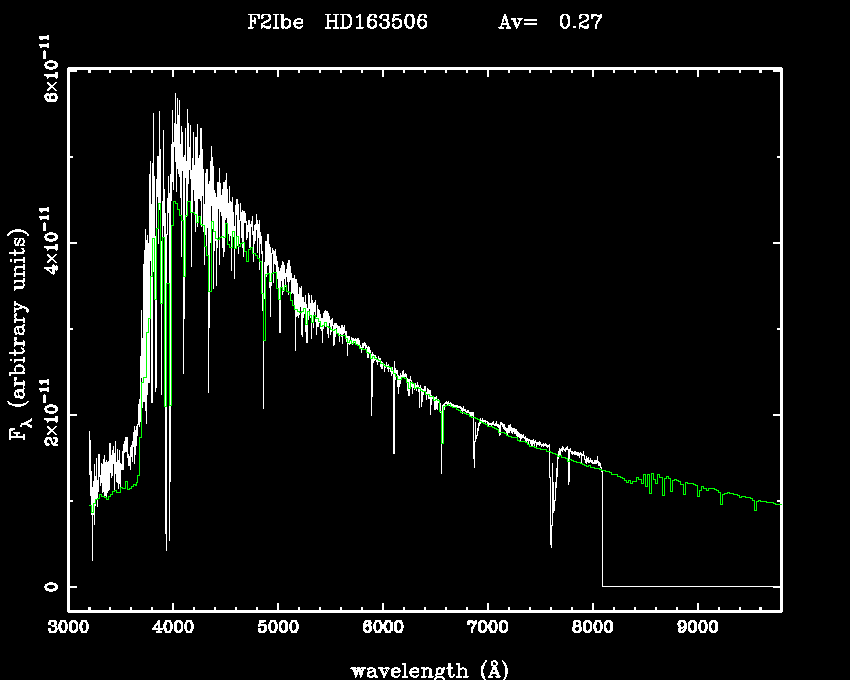Click the 0 tick label on the y-axis
This screenshot has width=850, height=680.
click(x=46, y=586)
